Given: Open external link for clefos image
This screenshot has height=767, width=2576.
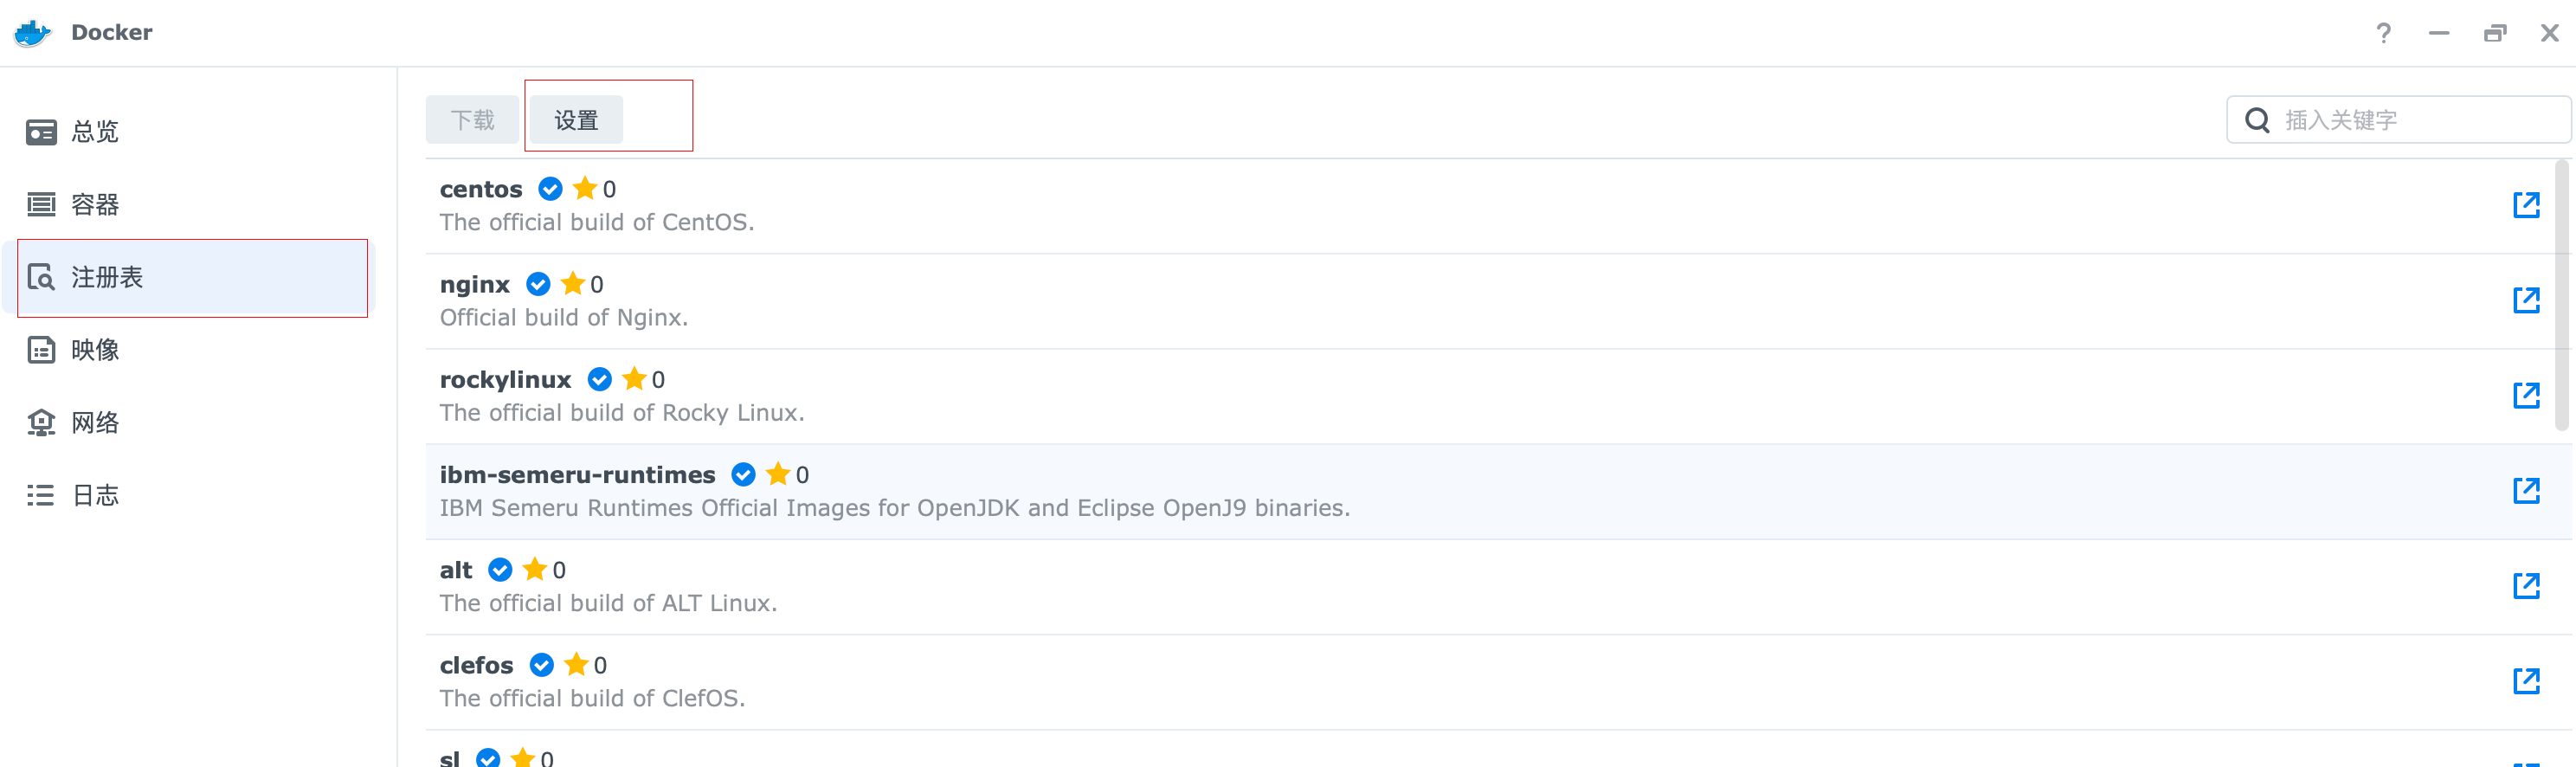Looking at the screenshot, I should coord(2526,681).
